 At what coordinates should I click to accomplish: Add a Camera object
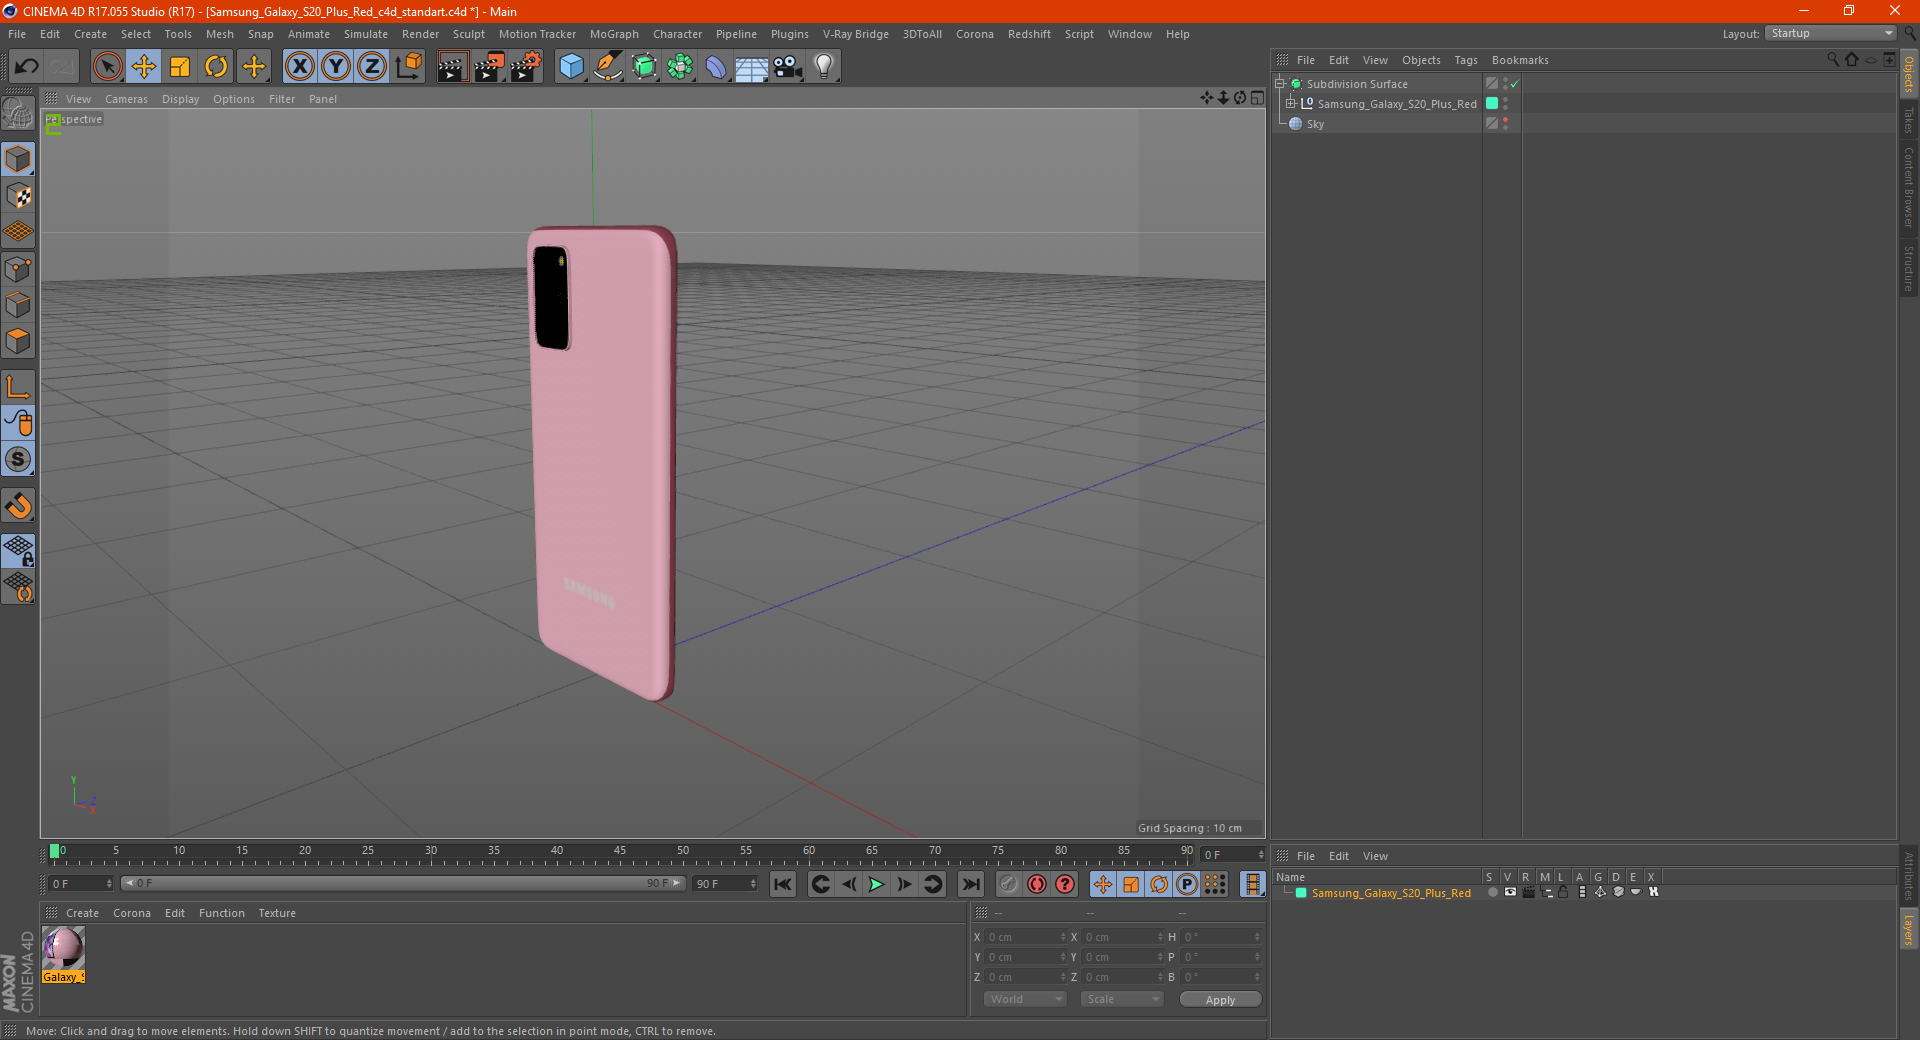pyautogui.click(x=788, y=67)
